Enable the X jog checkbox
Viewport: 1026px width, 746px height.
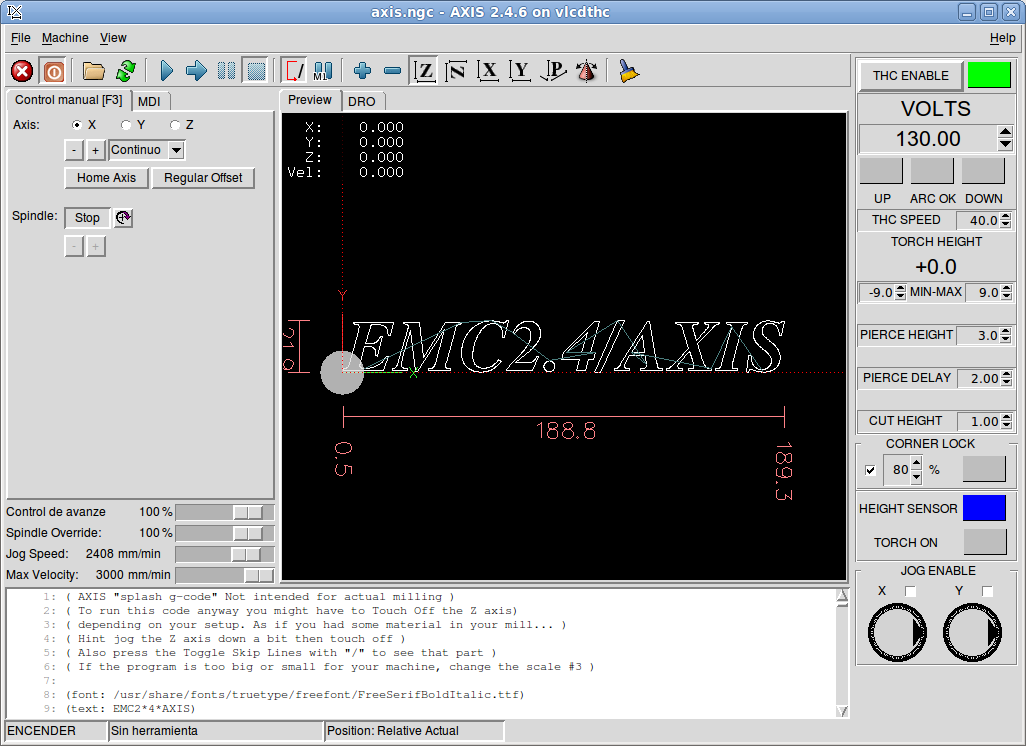pyautogui.click(x=910, y=591)
